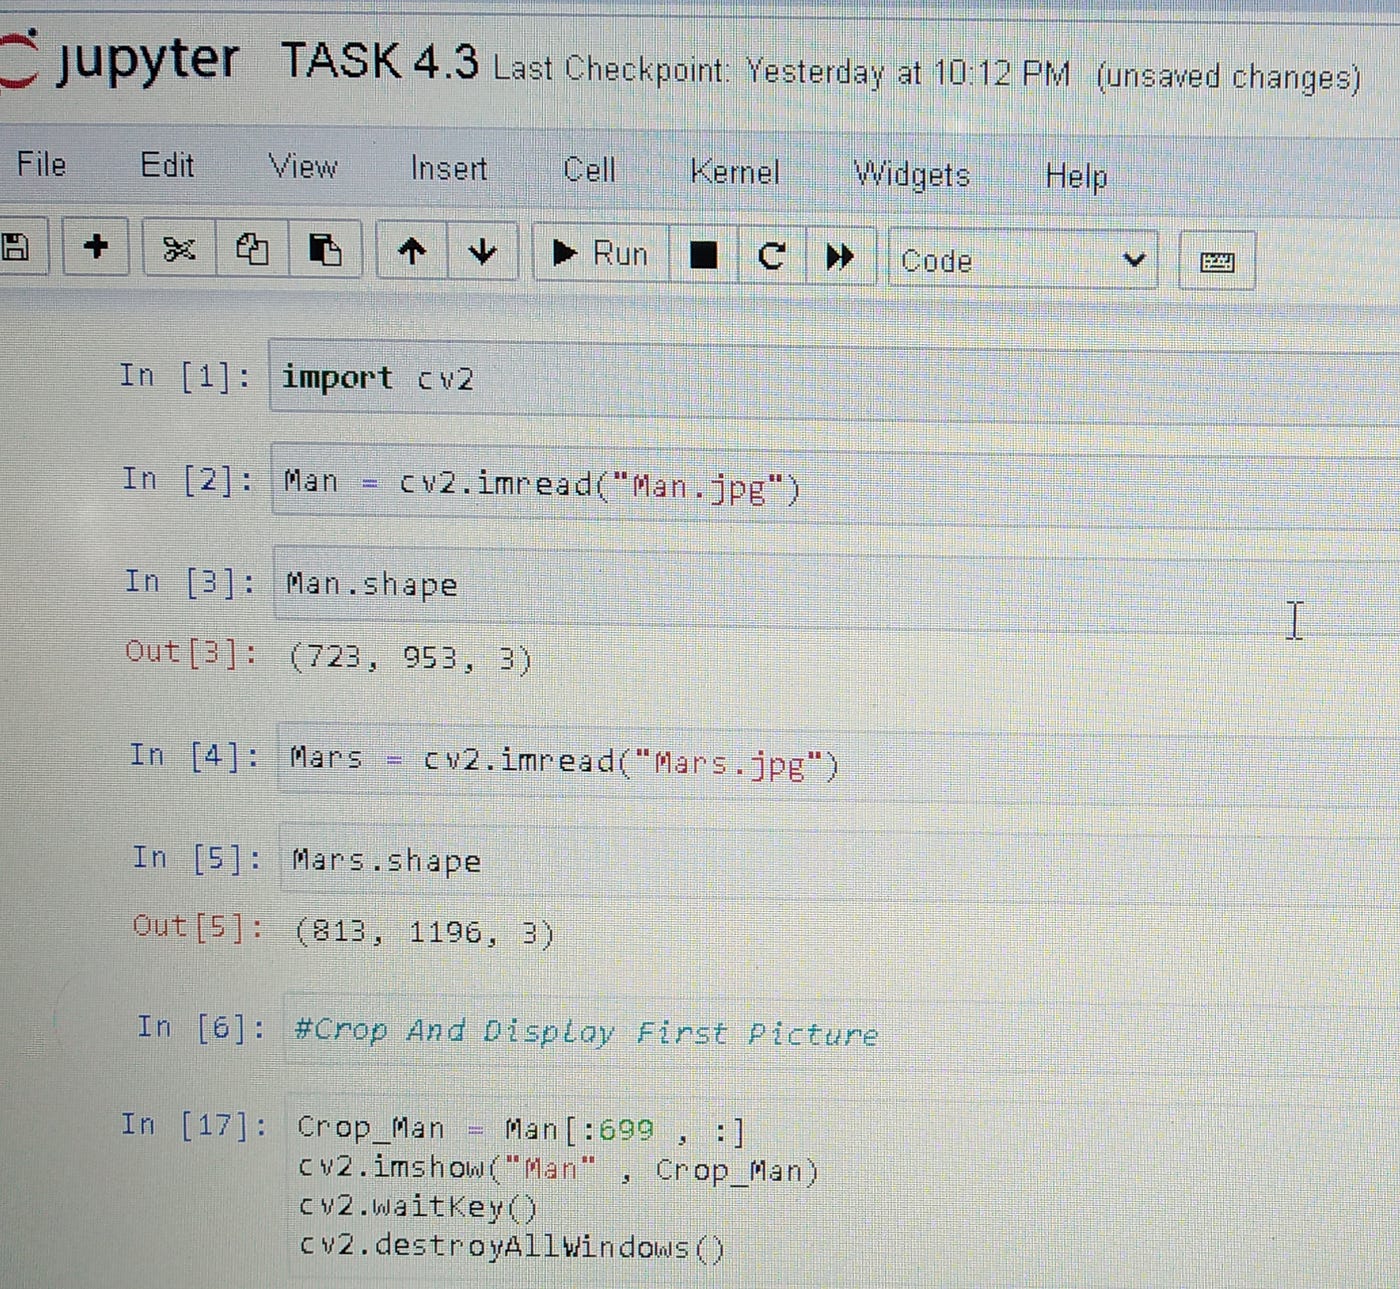Viewport: 1400px width, 1289px height.
Task: Restart the kernel using the refresh icon
Action: (x=771, y=257)
